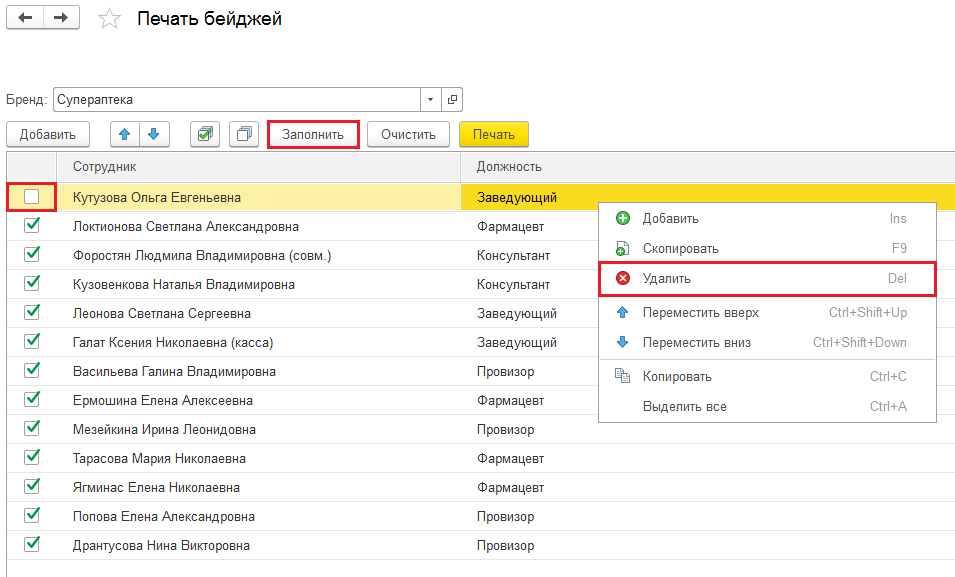Check all rows using toolbar checkmark icon
The image size is (955, 577).
[x=205, y=134]
